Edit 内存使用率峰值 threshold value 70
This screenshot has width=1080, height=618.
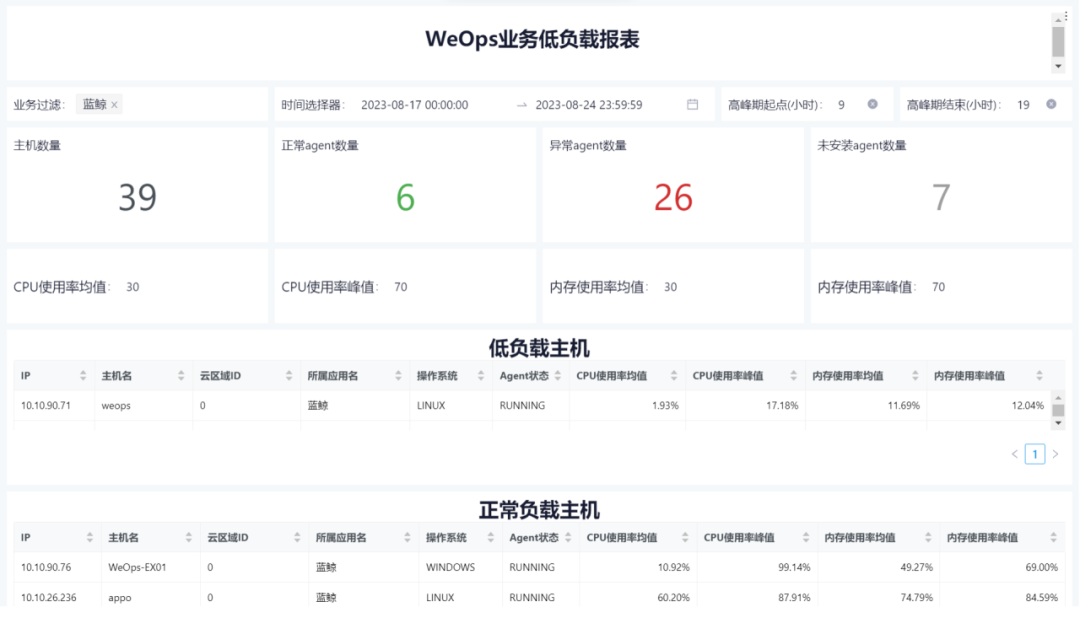pos(938,287)
